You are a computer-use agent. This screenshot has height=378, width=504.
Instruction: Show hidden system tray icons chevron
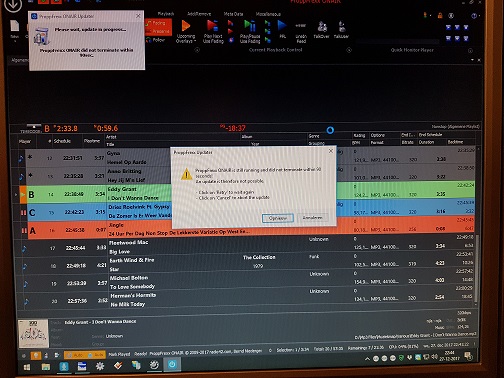pos(367,359)
